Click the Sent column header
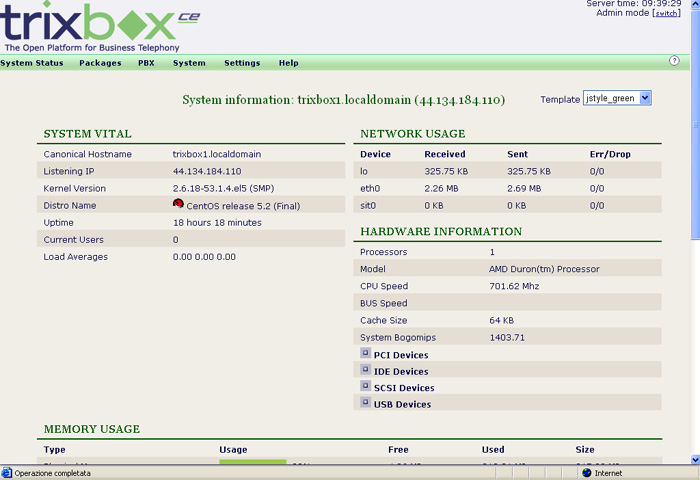Screen dimensions: 700x480 tap(517, 154)
